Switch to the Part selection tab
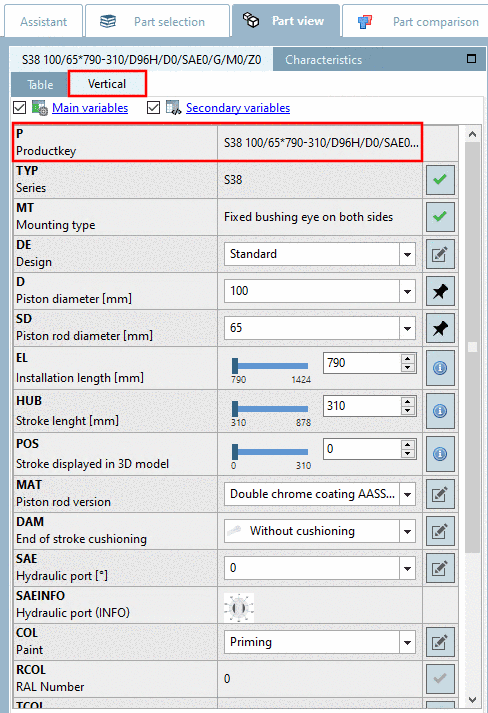The width and height of the screenshot is (488, 713). [x=157, y=21]
